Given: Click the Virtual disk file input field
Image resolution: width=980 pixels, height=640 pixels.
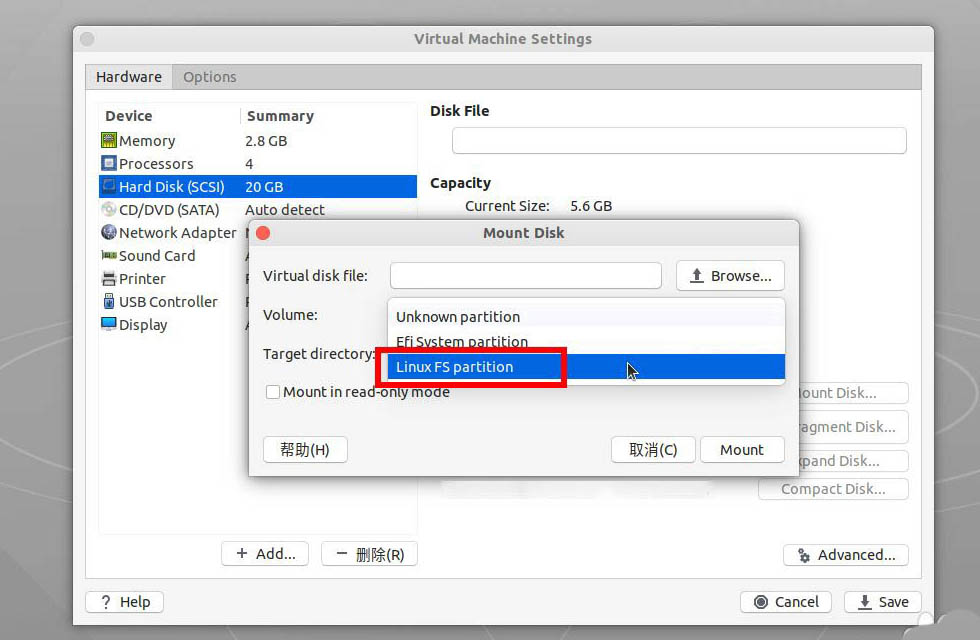Looking at the screenshot, I should click(x=525, y=275).
